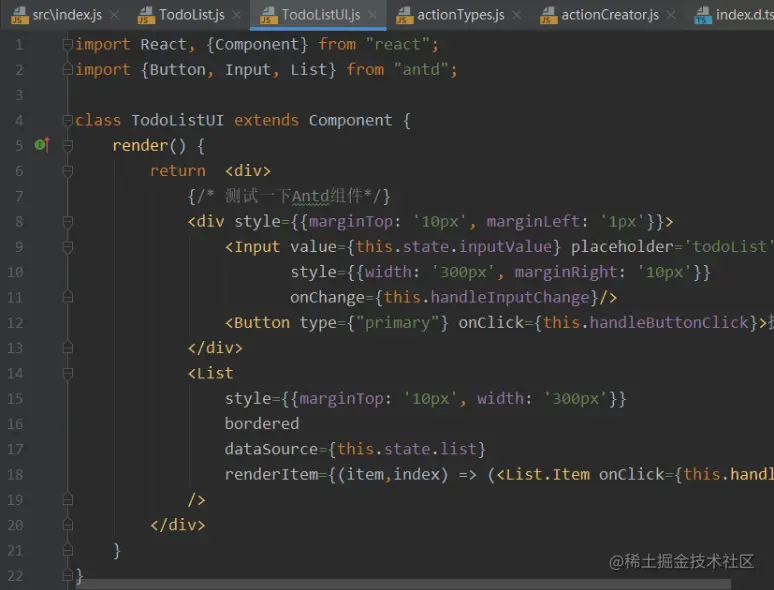Viewport: 774px width, 590px height.
Task: Click the "react" string in the first import
Action: [x=397, y=44]
